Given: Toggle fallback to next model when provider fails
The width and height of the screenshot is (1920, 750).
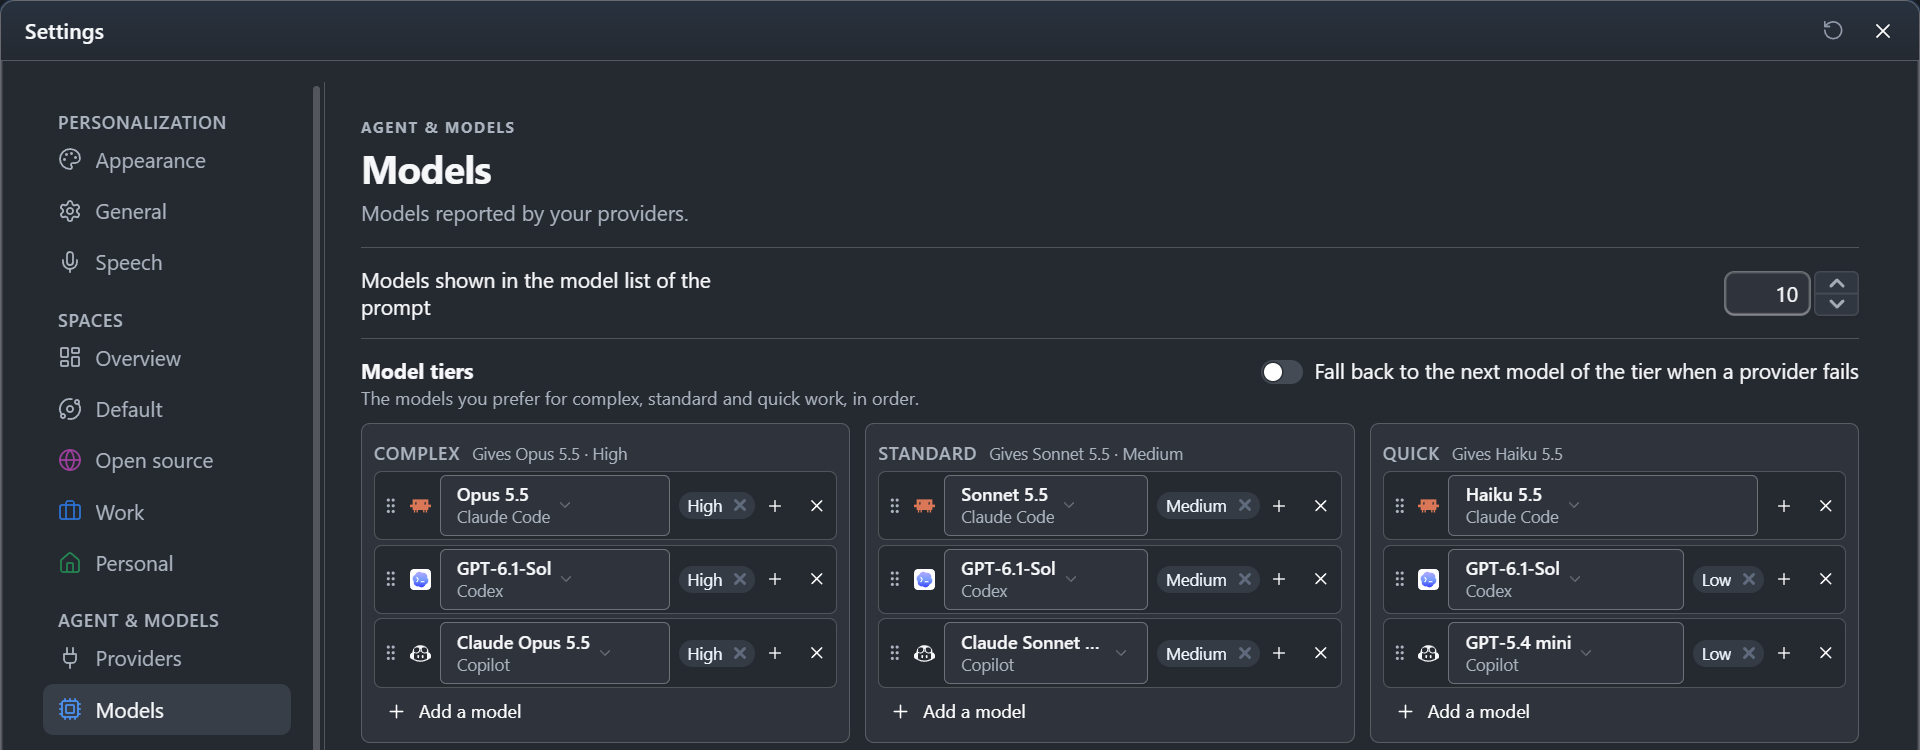Looking at the screenshot, I should point(1281,372).
